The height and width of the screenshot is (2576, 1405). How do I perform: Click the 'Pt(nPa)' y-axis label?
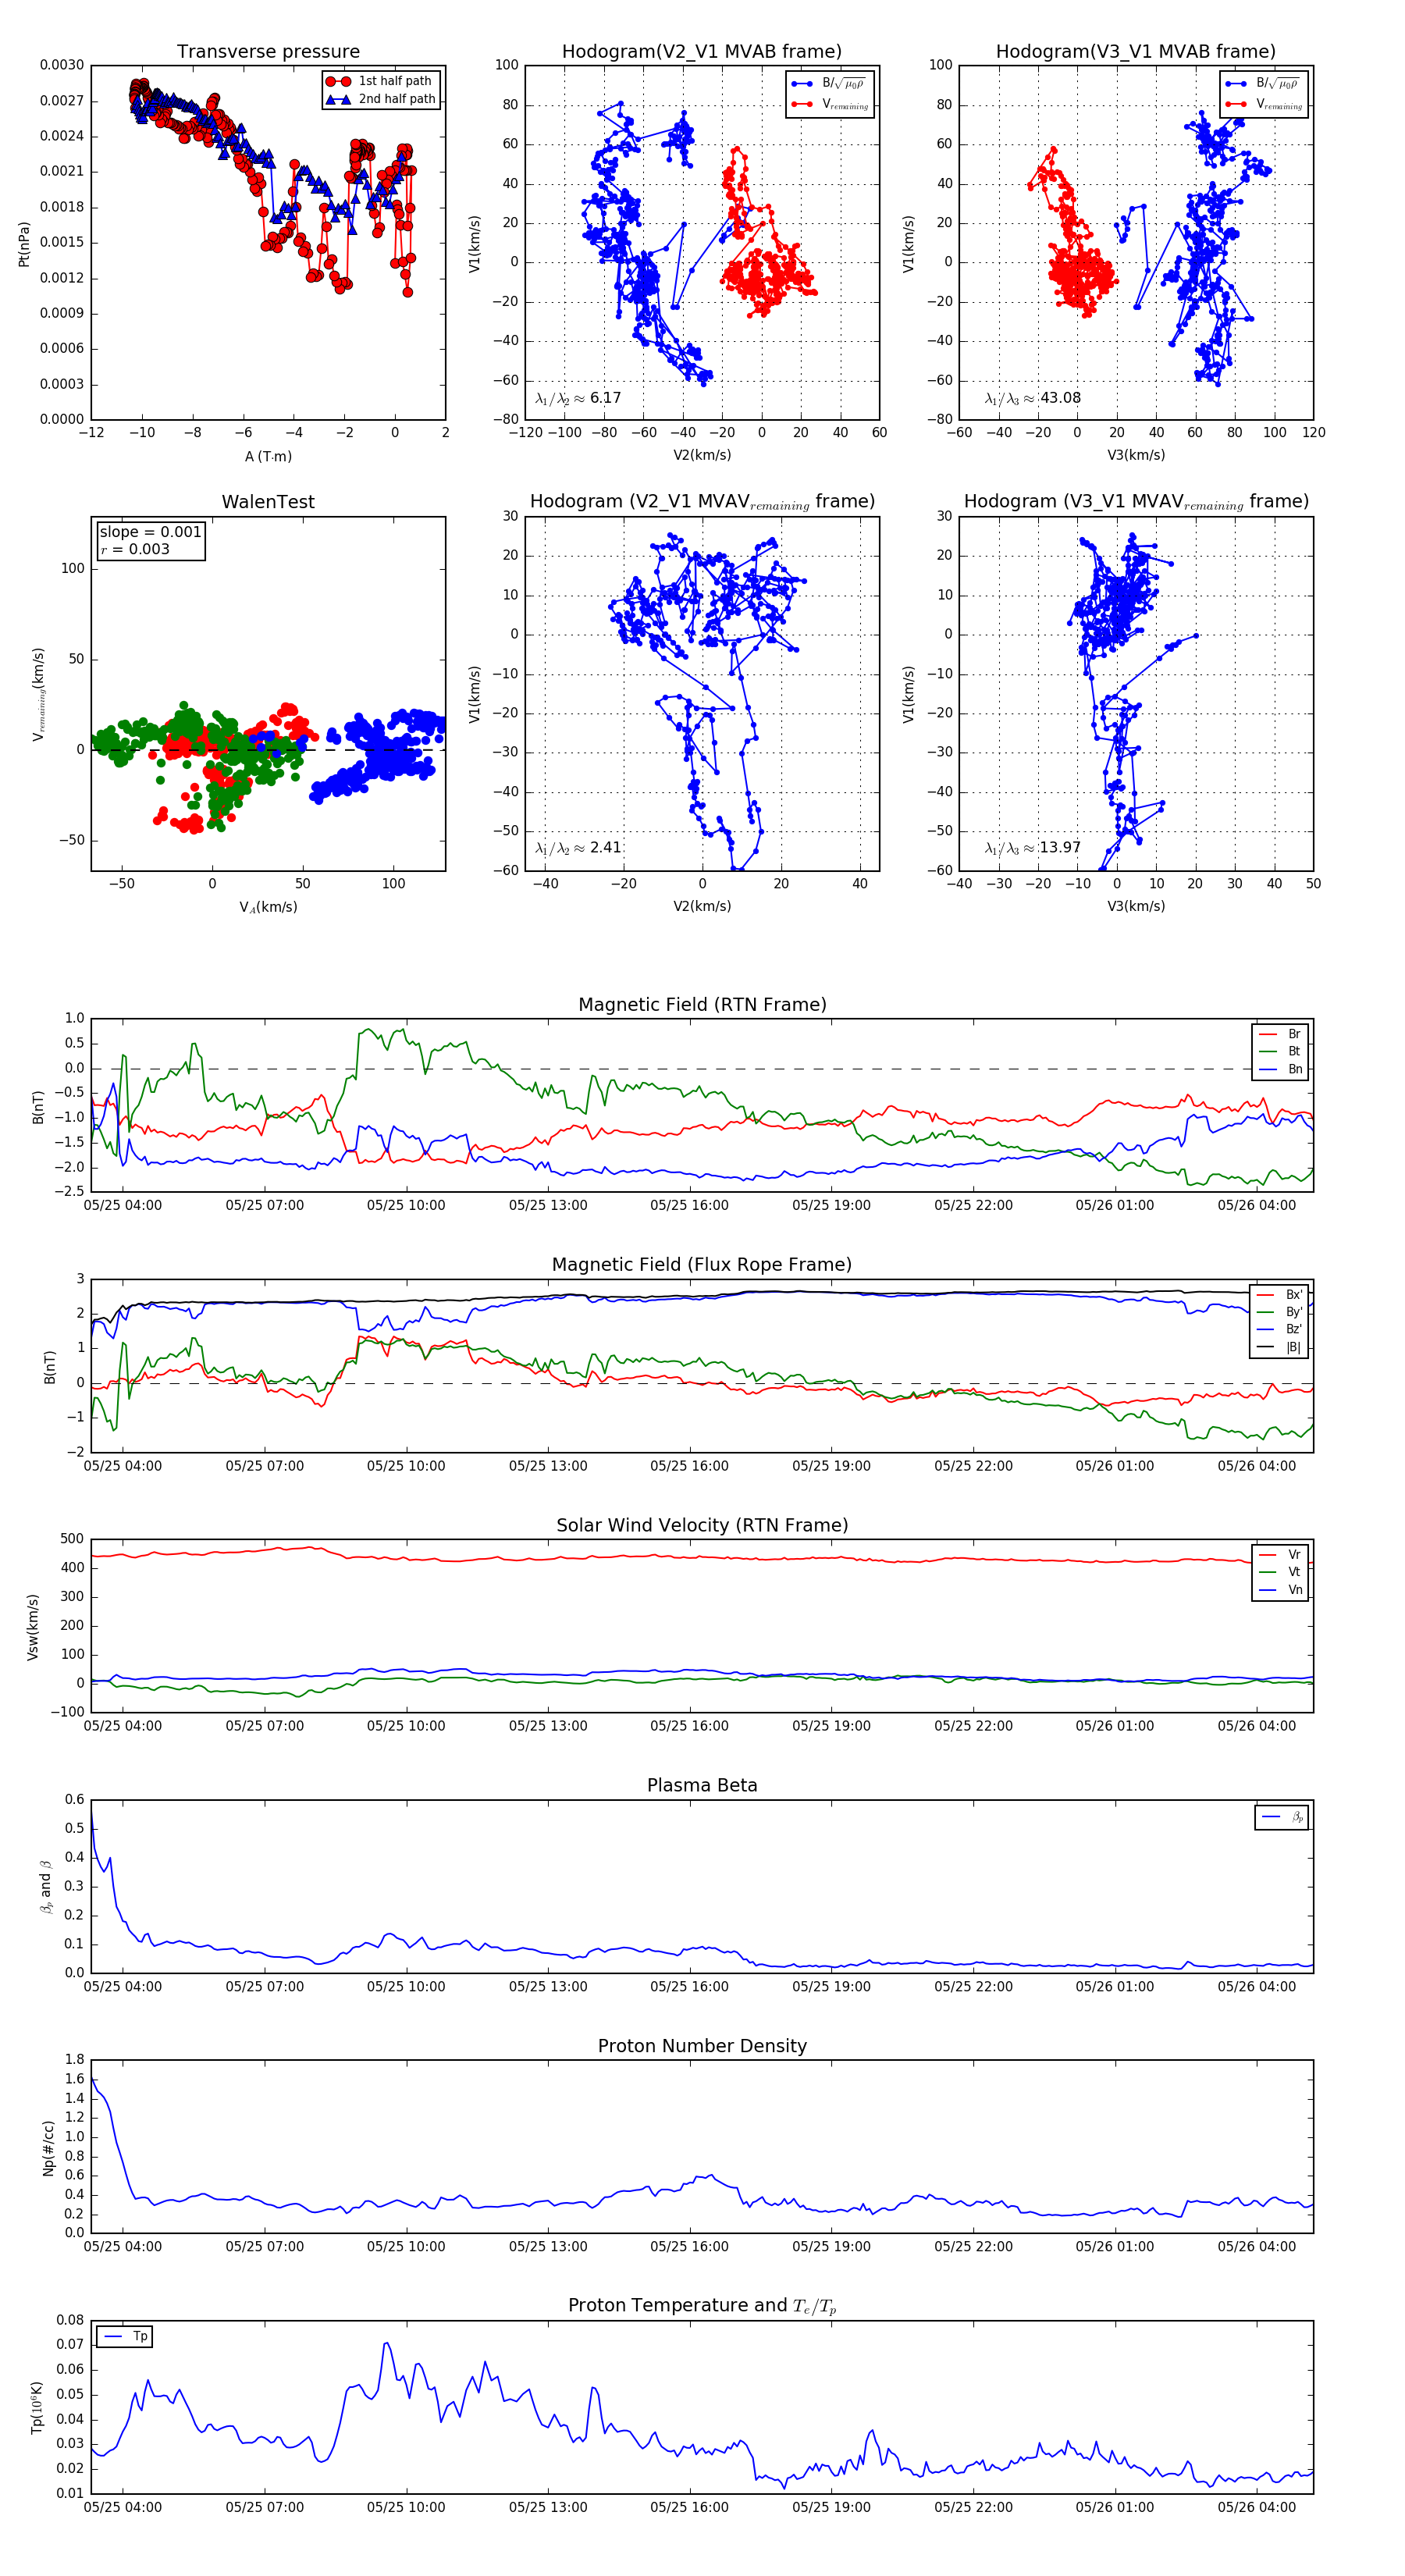click(24, 243)
